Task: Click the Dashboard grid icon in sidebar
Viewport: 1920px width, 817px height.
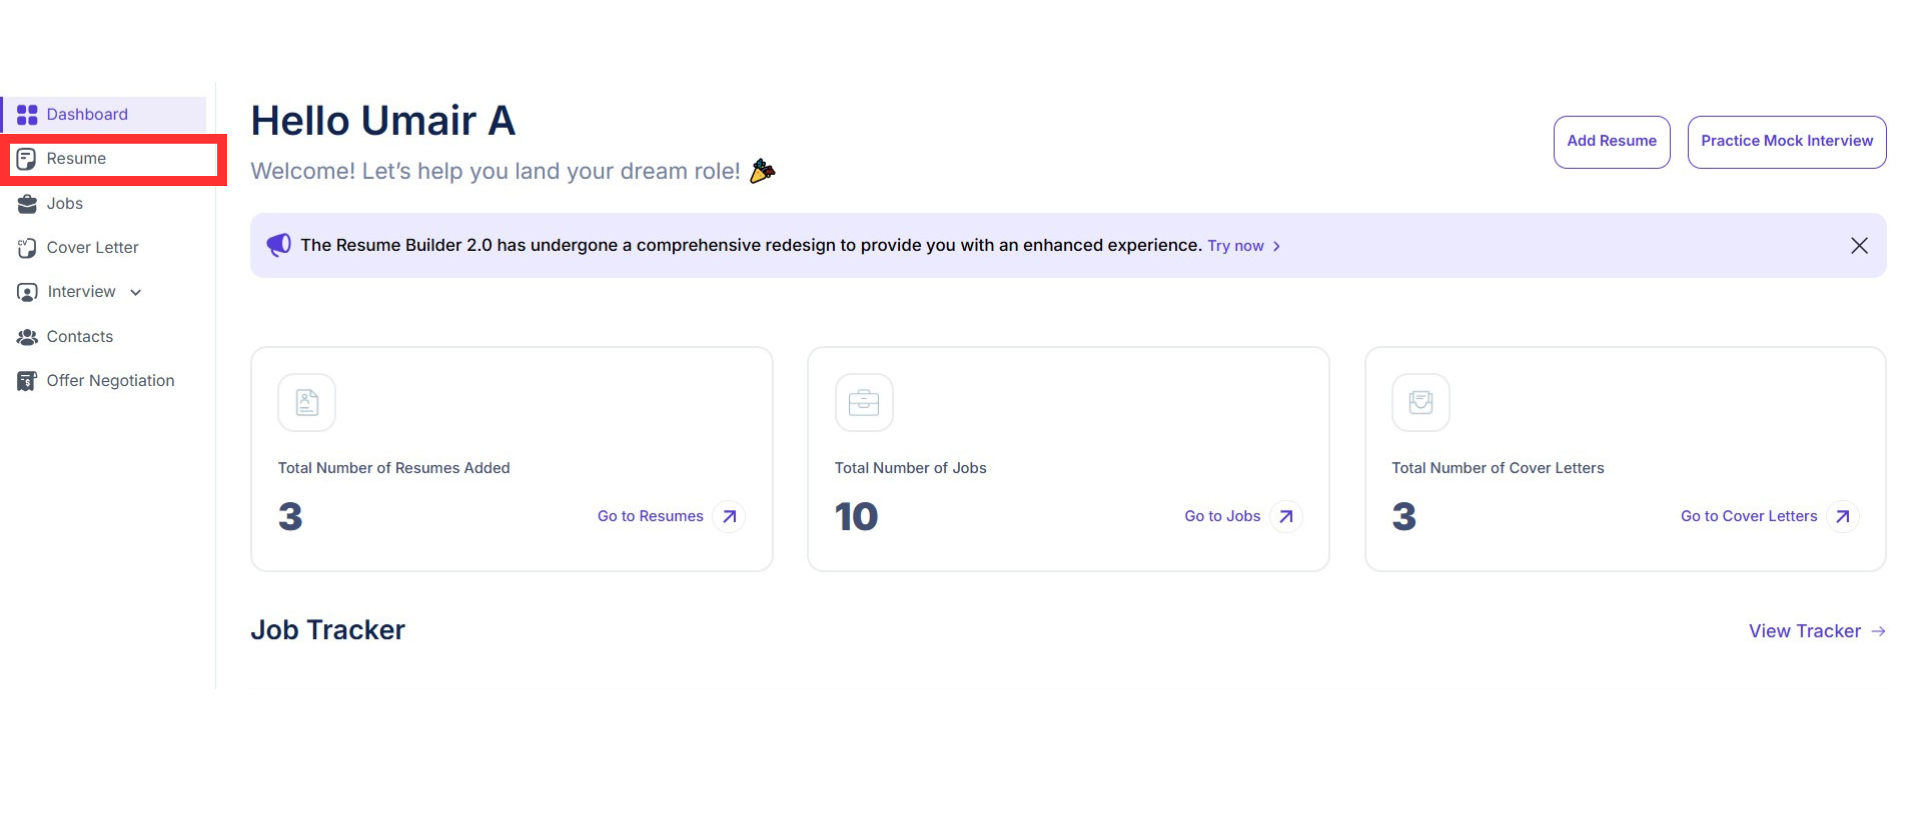Action: tap(27, 115)
